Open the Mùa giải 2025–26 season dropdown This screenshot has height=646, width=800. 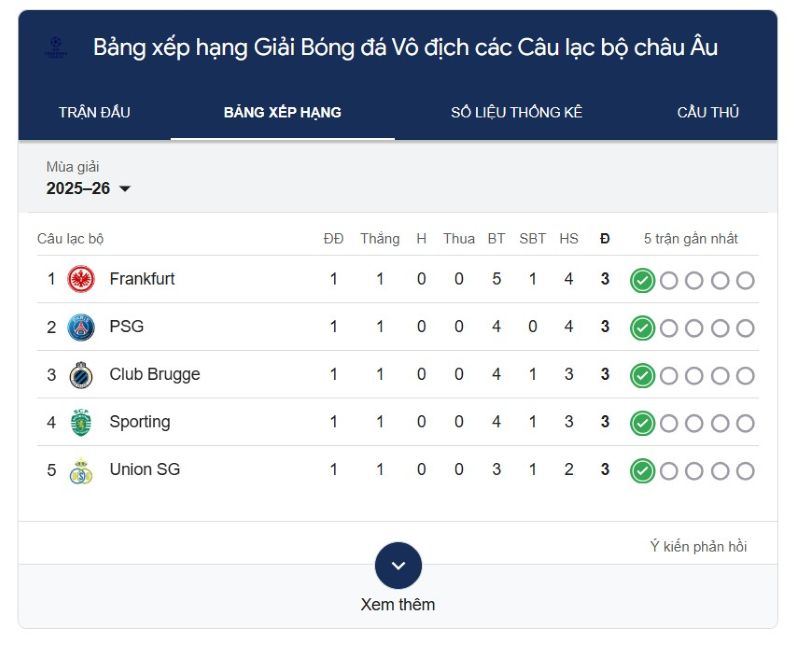coord(89,187)
